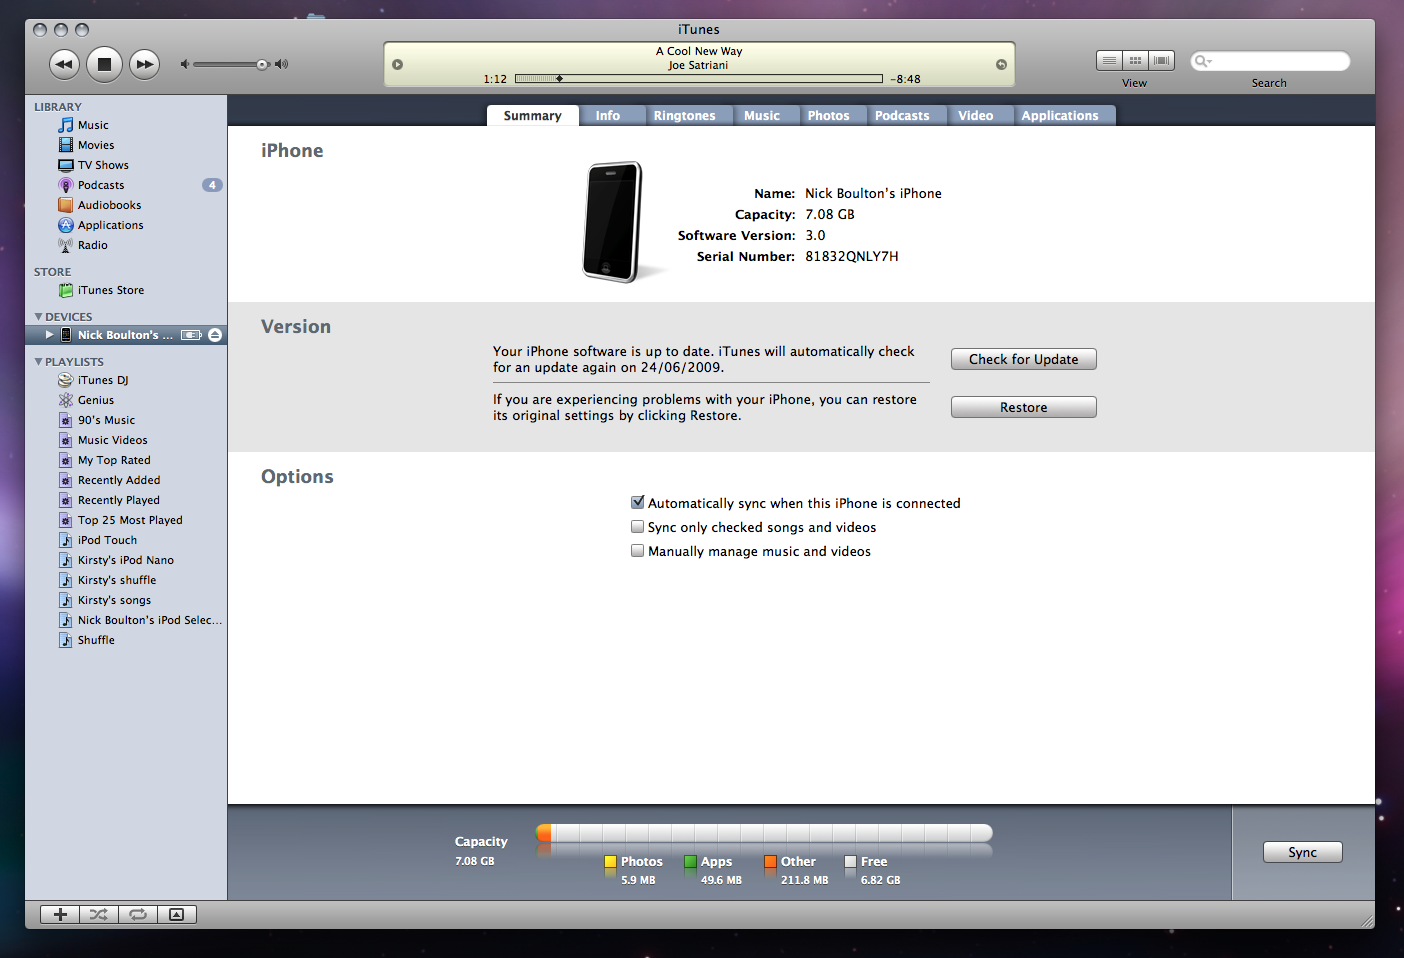The image size is (1404, 958).
Task: Skip back to the previous track
Action: [64, 64]
